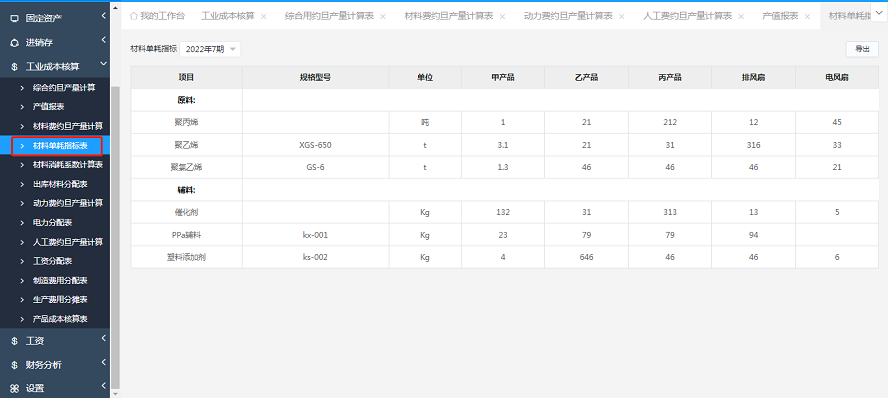Click the 规格型号 column header
The image size is (888, 398).
click(x=315, y=78)
